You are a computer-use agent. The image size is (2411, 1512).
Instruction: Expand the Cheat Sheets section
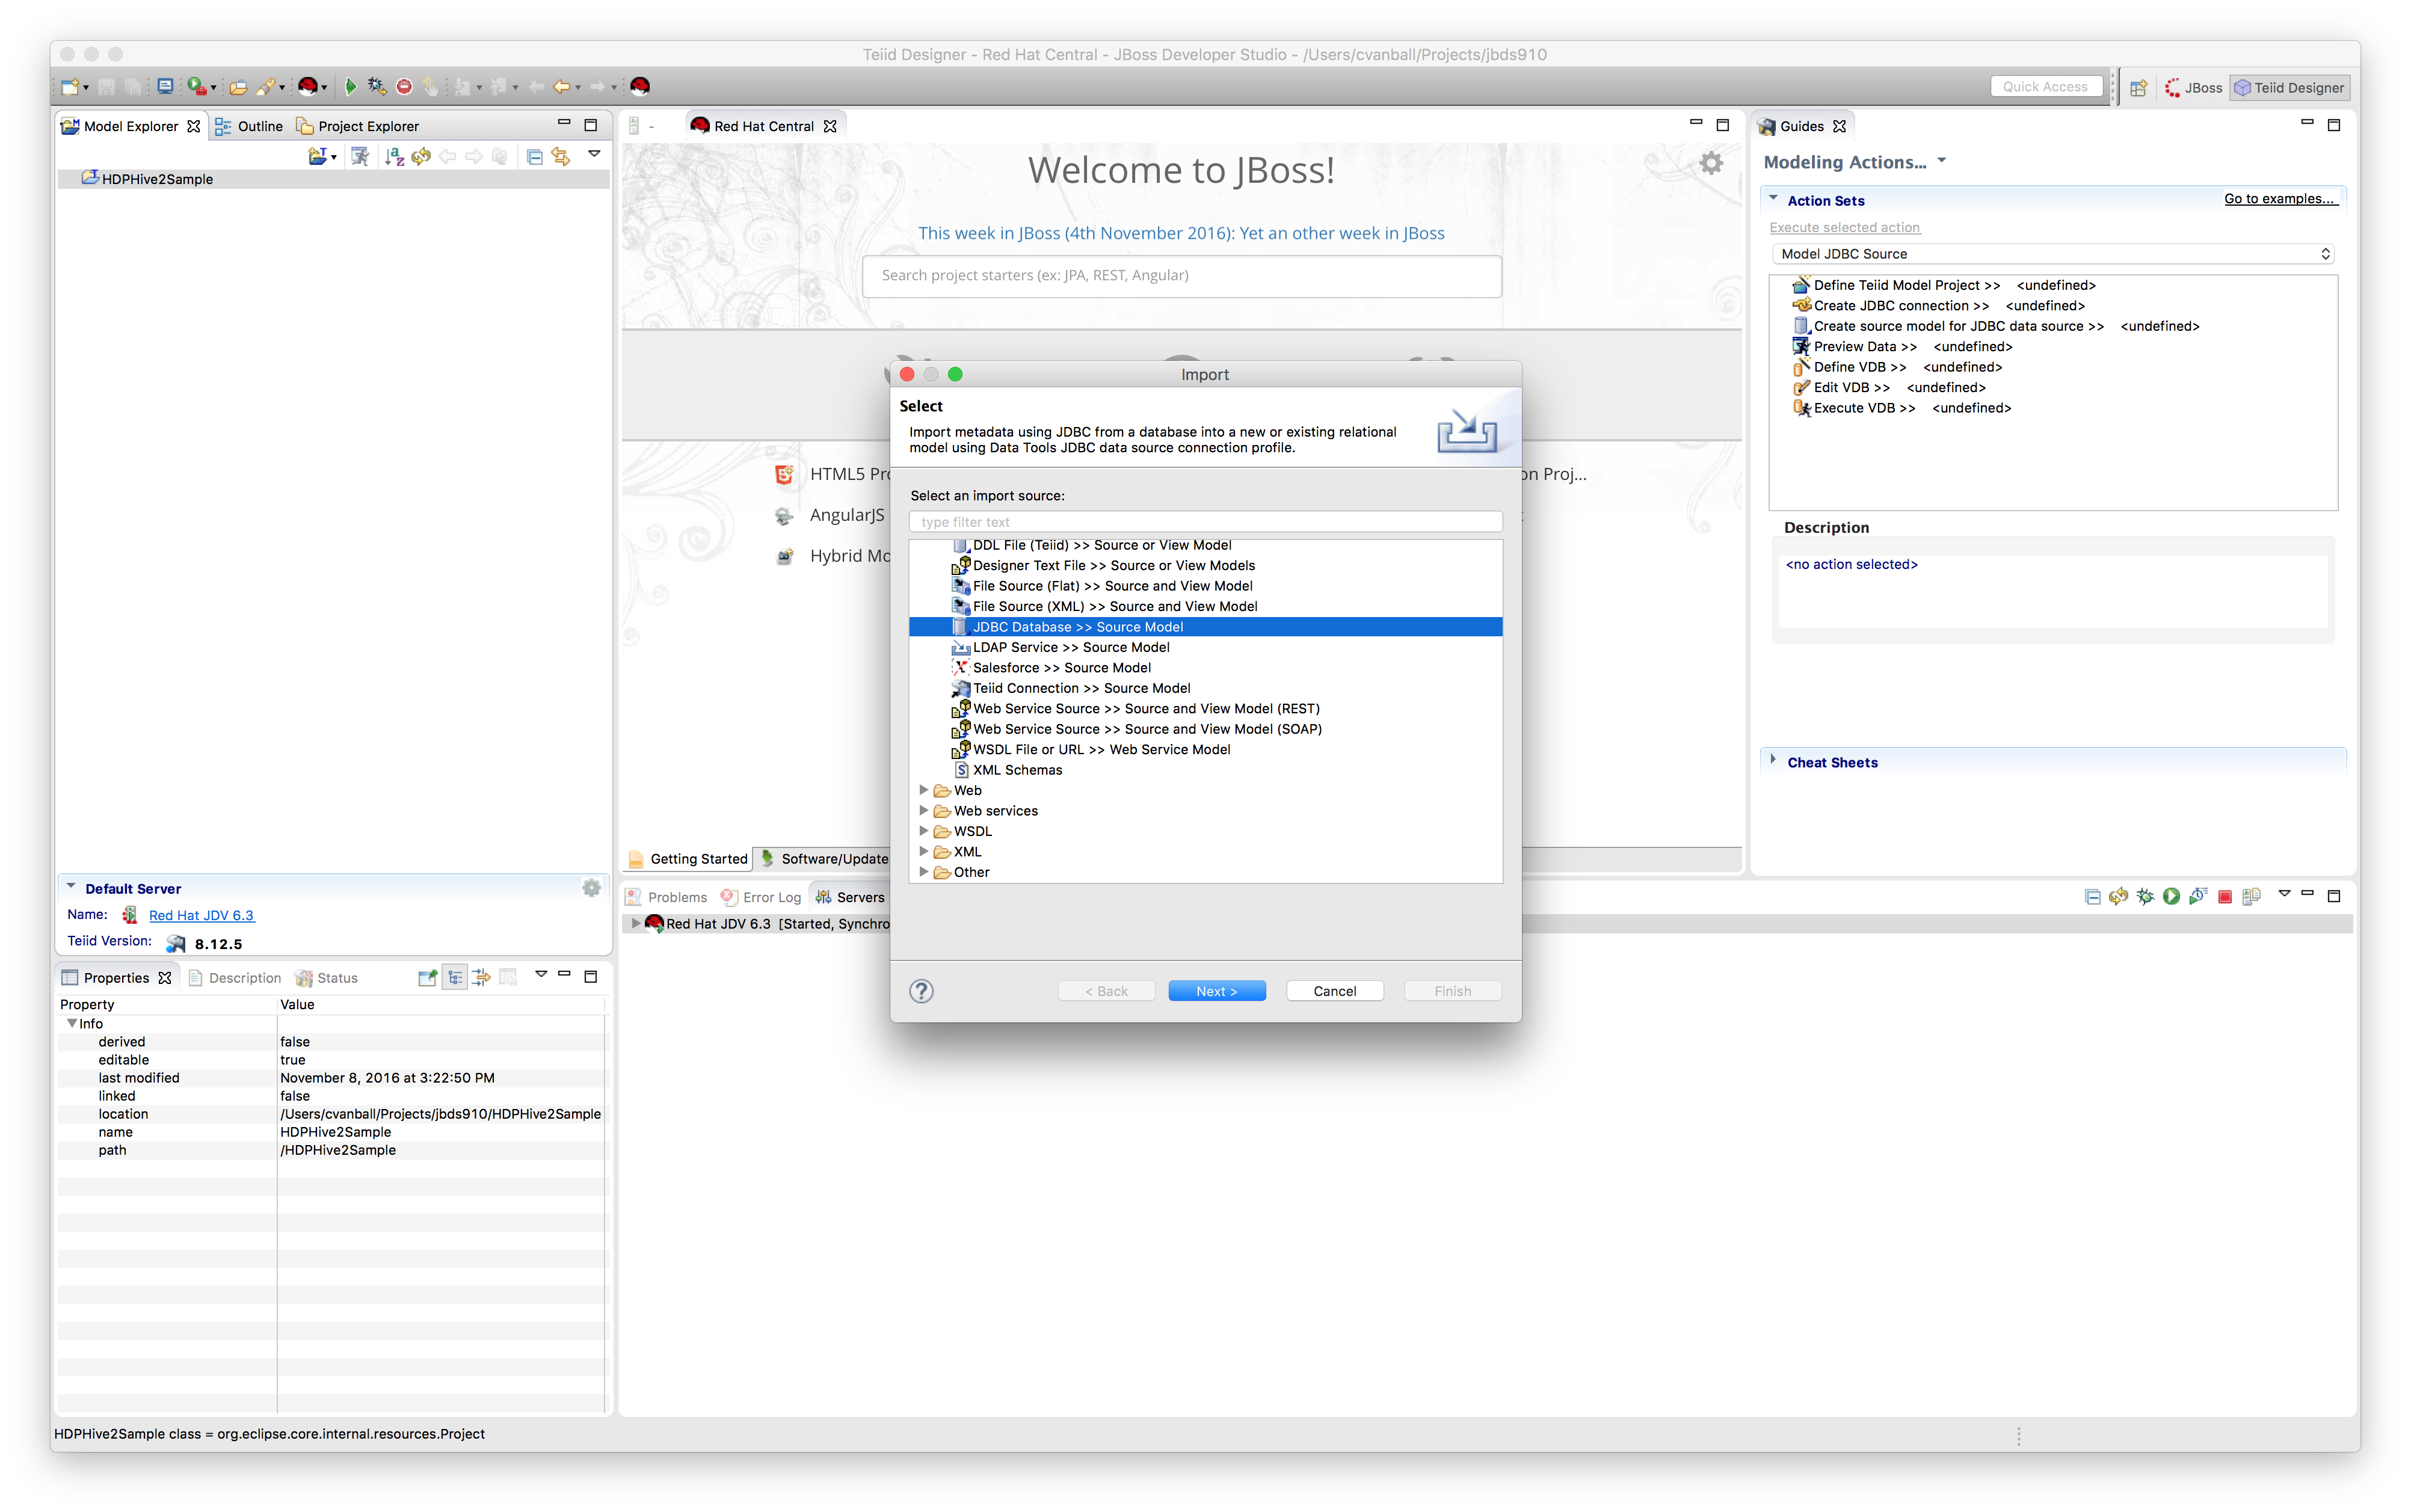[1773, 760]
